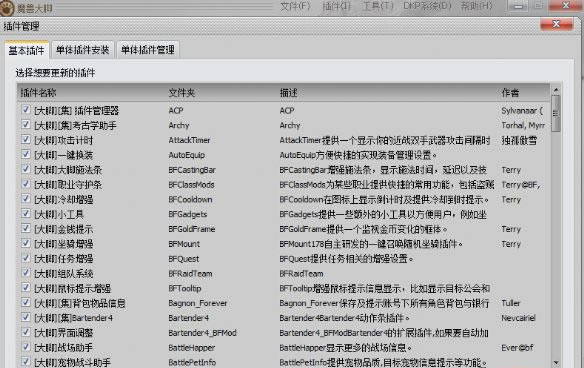584x368 pixels.
Task: Click the 魔兽大脚 paw logo icon
Action: [x=7, y=7]
